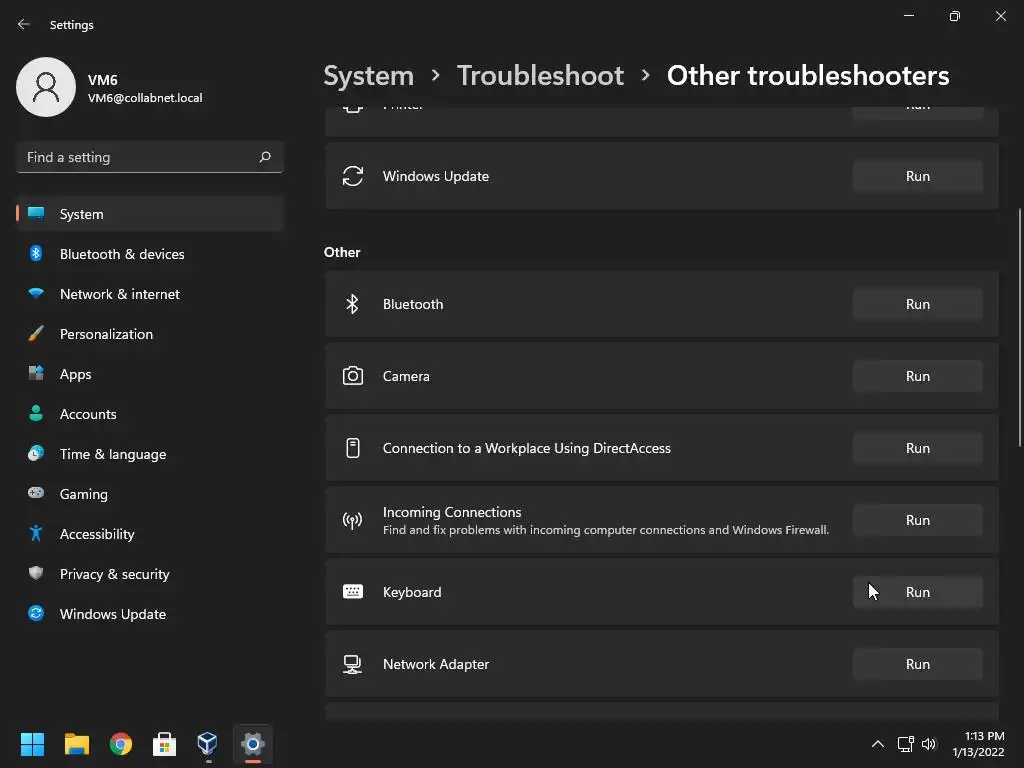The height and width of the screenshot is (768, 1024).
Task: Click the Bluetooth & devices sidebar icon
Action: click(36, 253)
